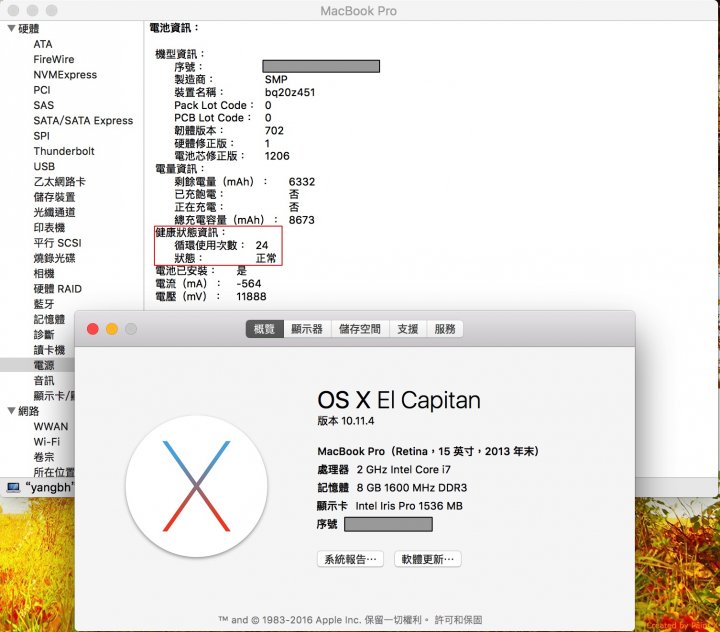Select the highlighted 電源 power entry
The height and width of the screenshot is (632, 720).
44,365
